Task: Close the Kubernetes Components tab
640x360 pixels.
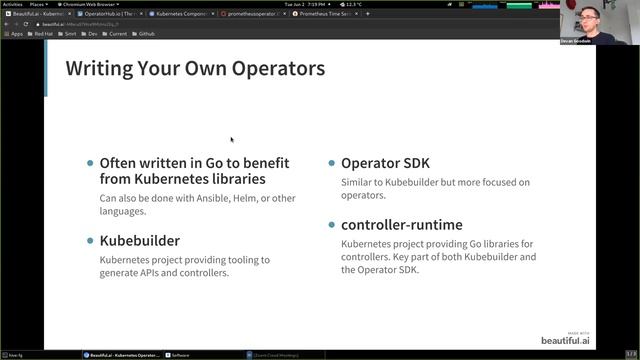Action: tap(213, 14)
